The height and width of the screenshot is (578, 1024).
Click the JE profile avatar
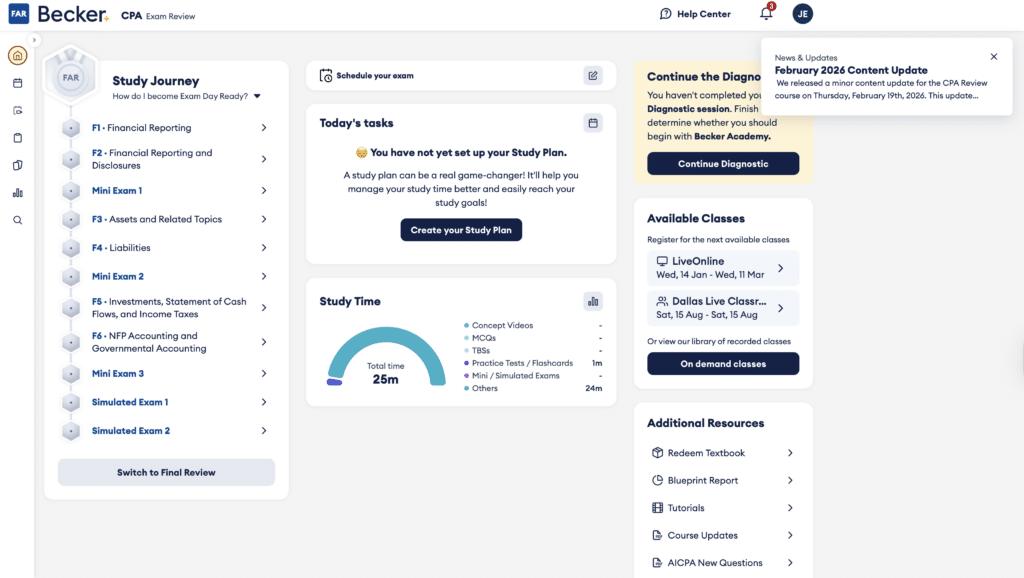[802, 13]
